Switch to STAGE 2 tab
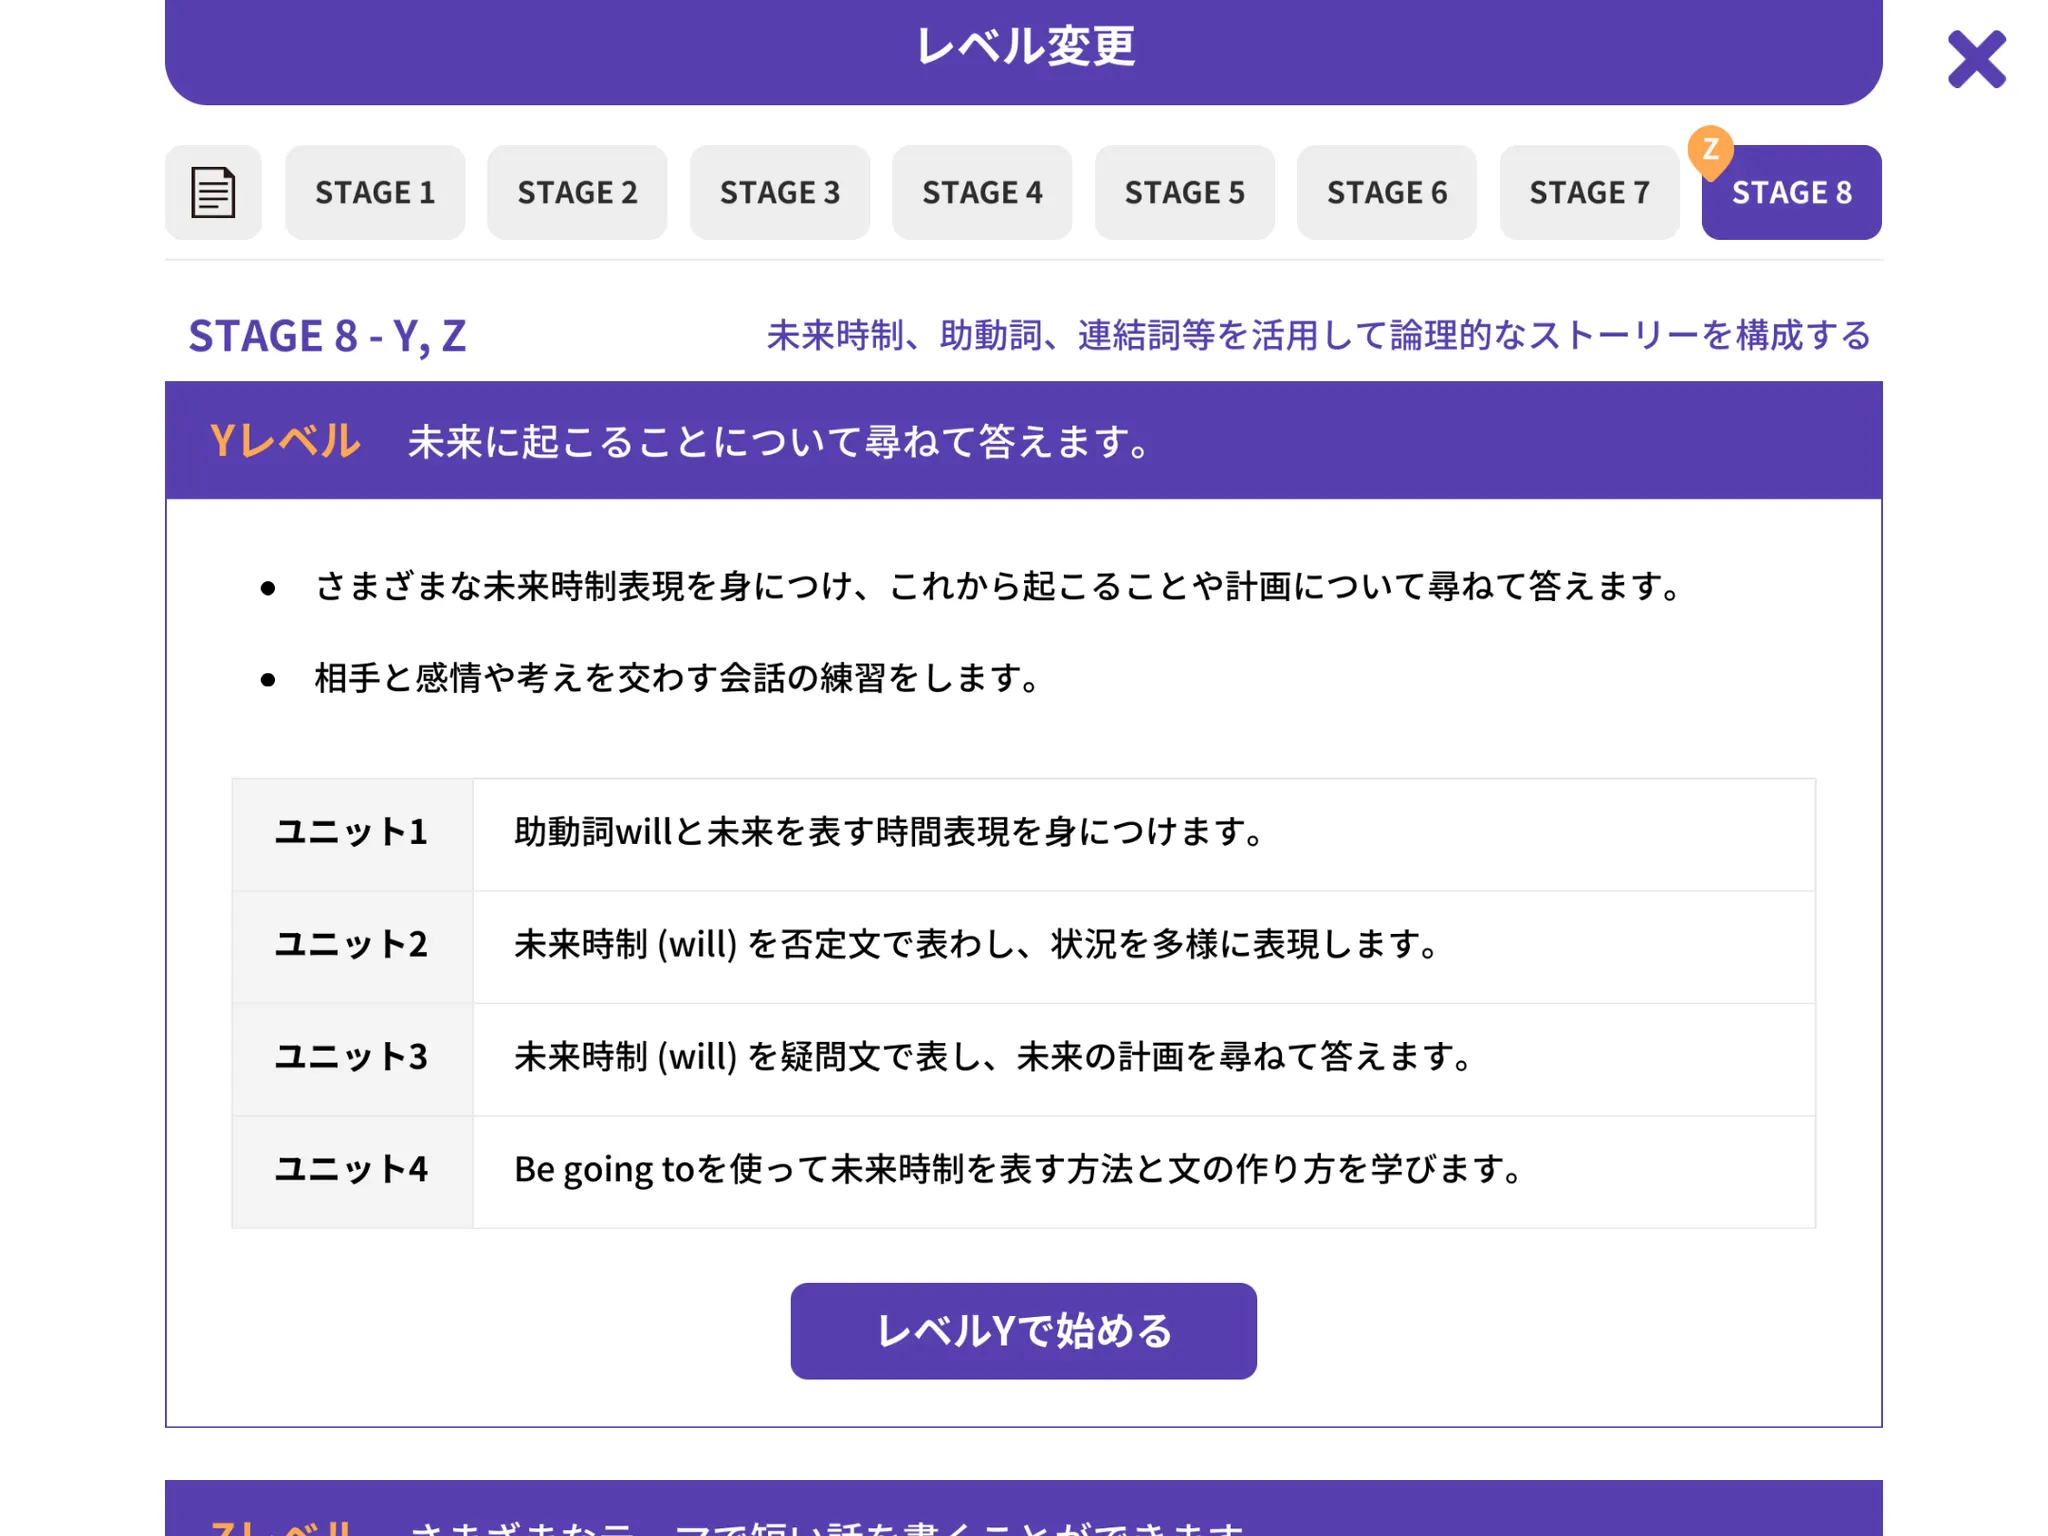 pos(577,192)
